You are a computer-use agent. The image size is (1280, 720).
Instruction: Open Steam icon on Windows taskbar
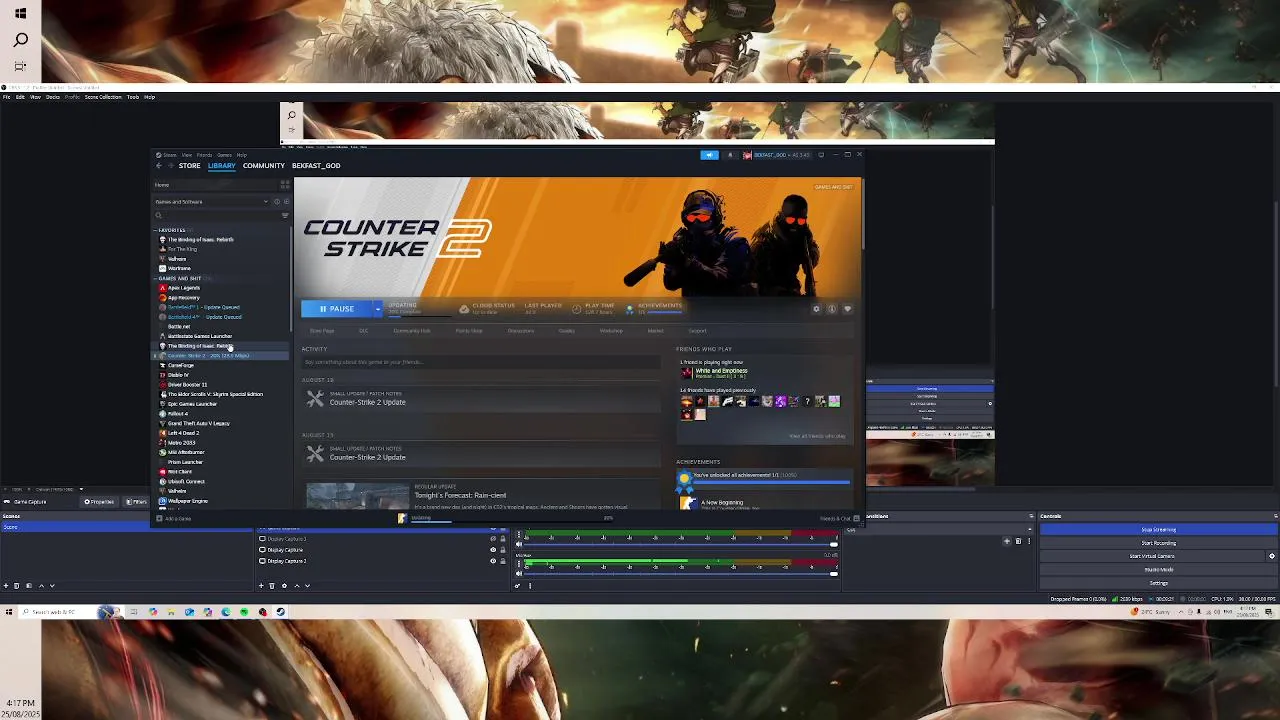[x=280, y=612]
